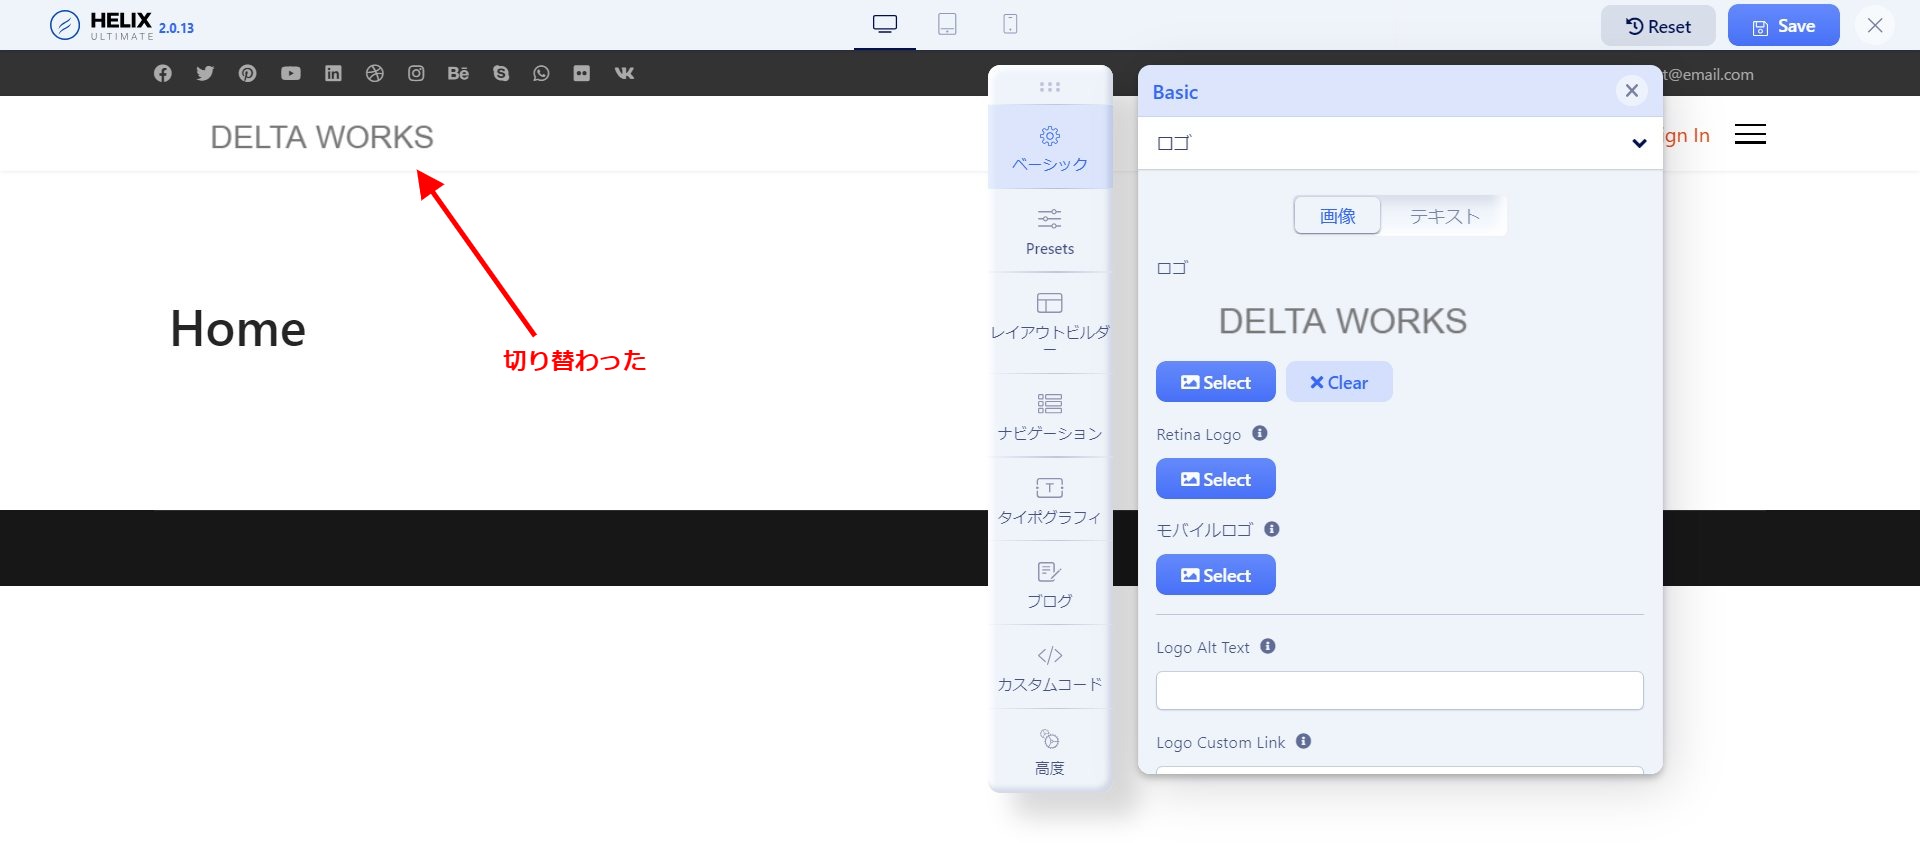Click the DELTA WORKS site header logo
This screenshot has width=1920, height=843.
coord(322,137)
